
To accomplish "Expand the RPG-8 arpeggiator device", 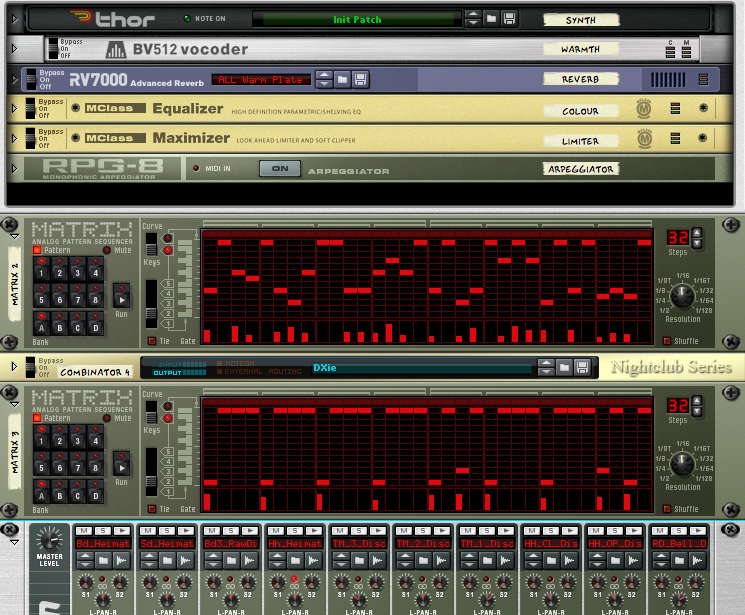I will [14, 168].
